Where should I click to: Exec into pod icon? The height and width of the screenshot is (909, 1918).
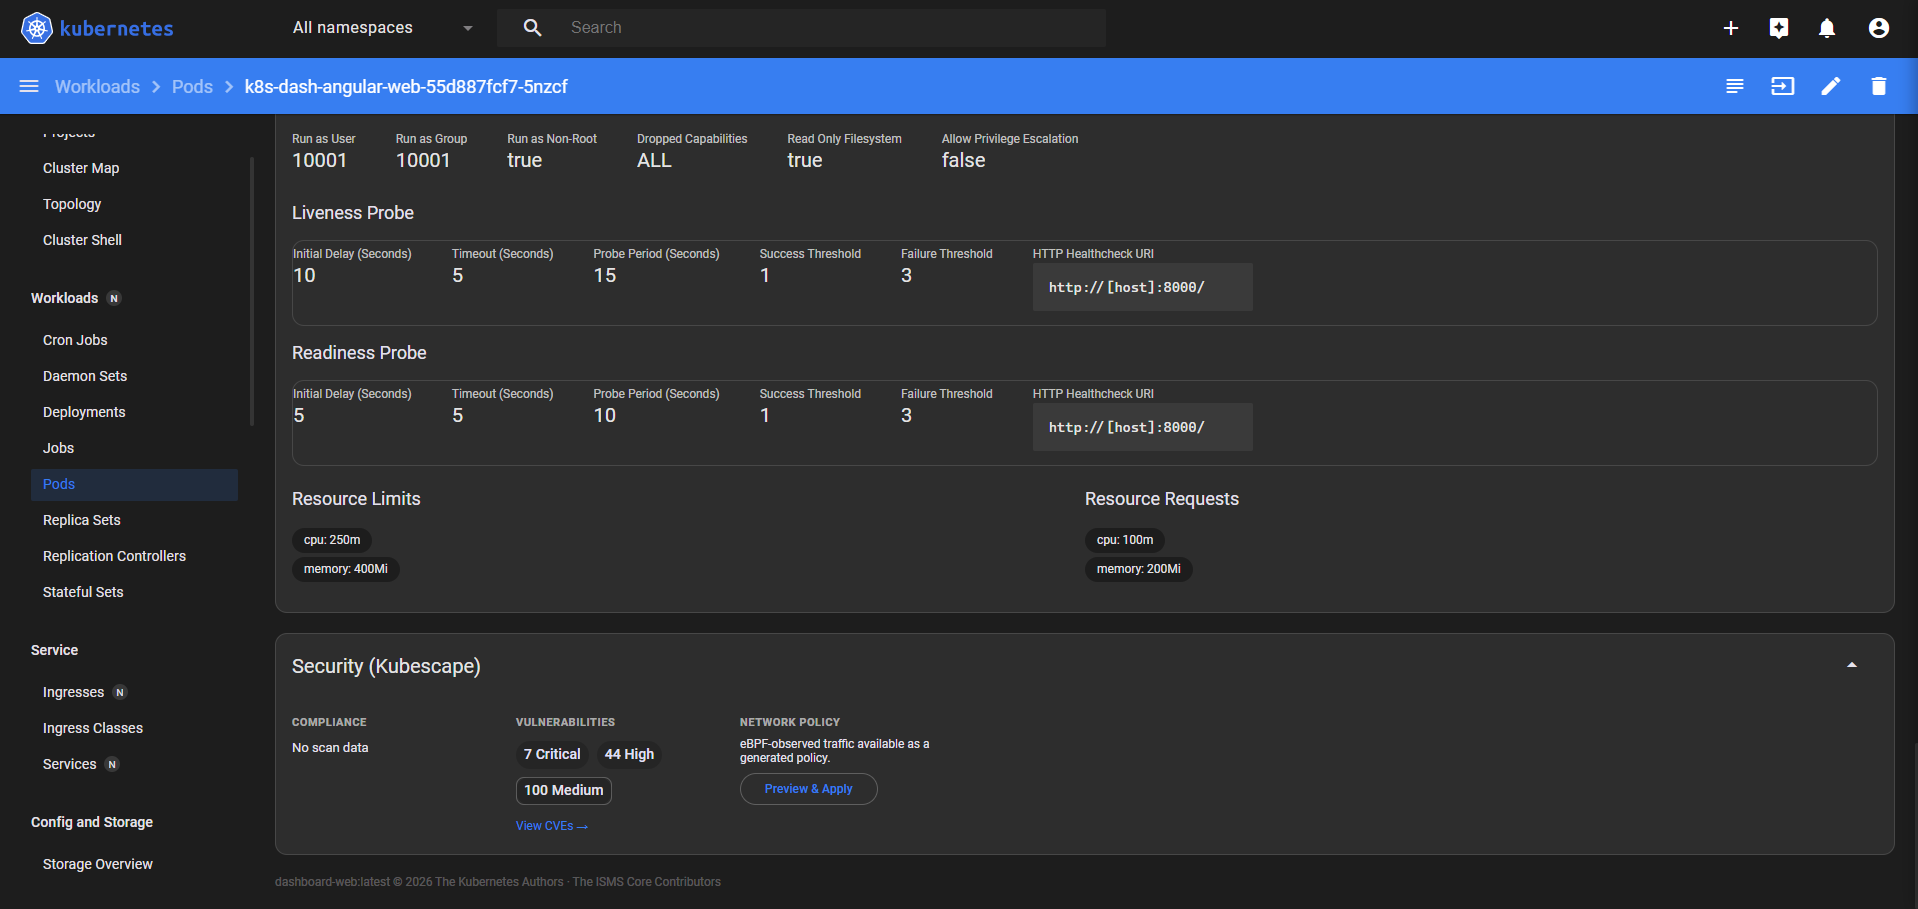[x=1783, y=86]
